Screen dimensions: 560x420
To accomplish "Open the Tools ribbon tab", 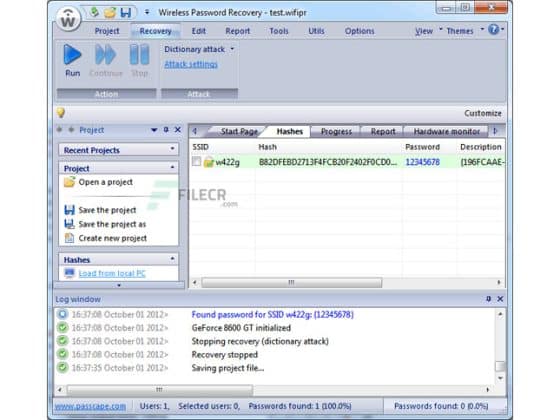I will click(x=279, y=31).
